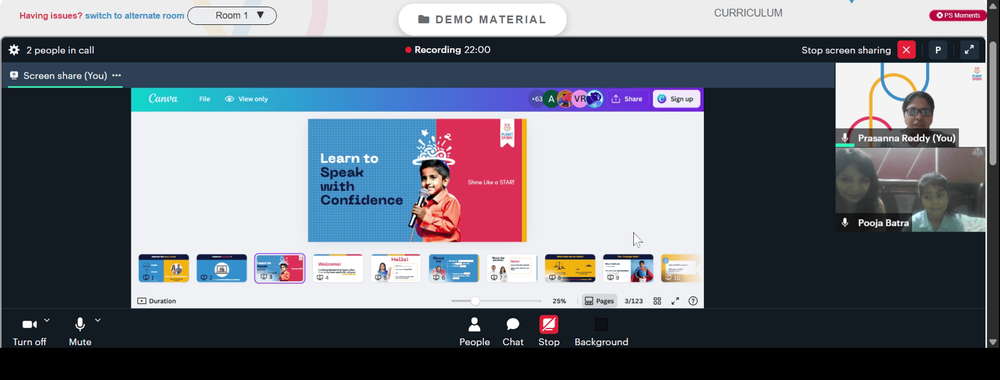This screenshot has width=1000, height=380.
Task: Click the Recording 22:00 indicator
Action: (448, 50)
